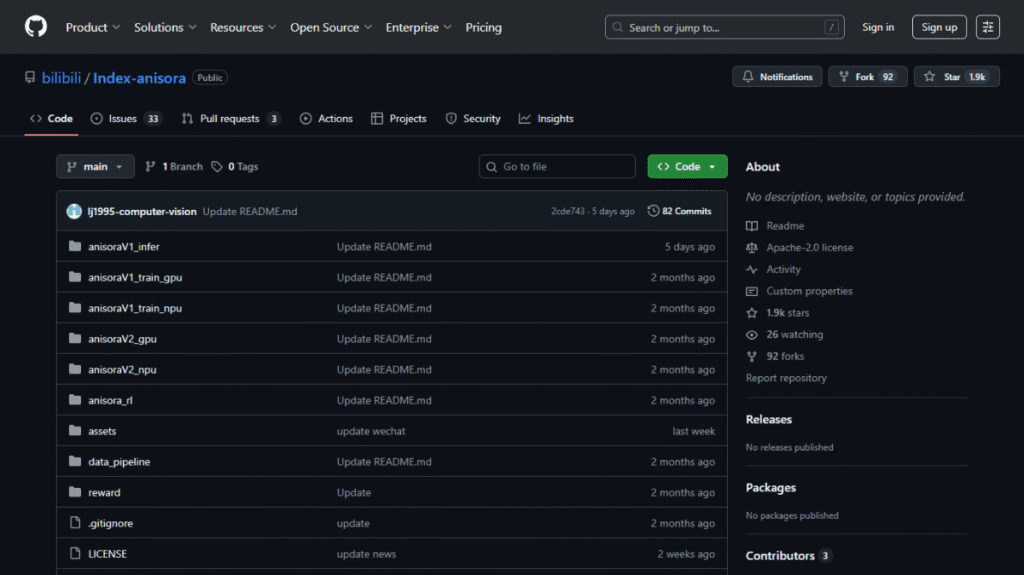Click the eye icon next to 26 watching
The width and height of the screenshot is (1024, 575).
752,335
